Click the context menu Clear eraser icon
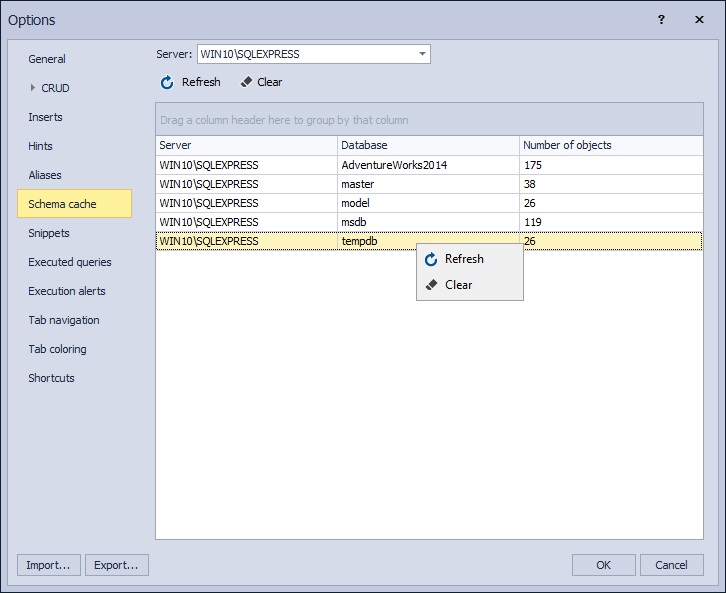This screenshot has width=726, height=593. click(431, 285)
